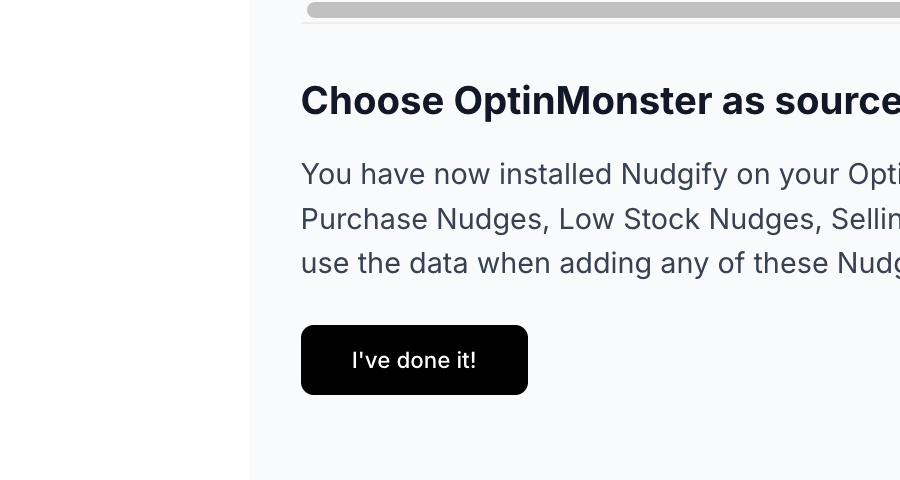Click the "Purchase Nudges" text
This screenshot has width=900, height=480.
click(x=421, y=219)
